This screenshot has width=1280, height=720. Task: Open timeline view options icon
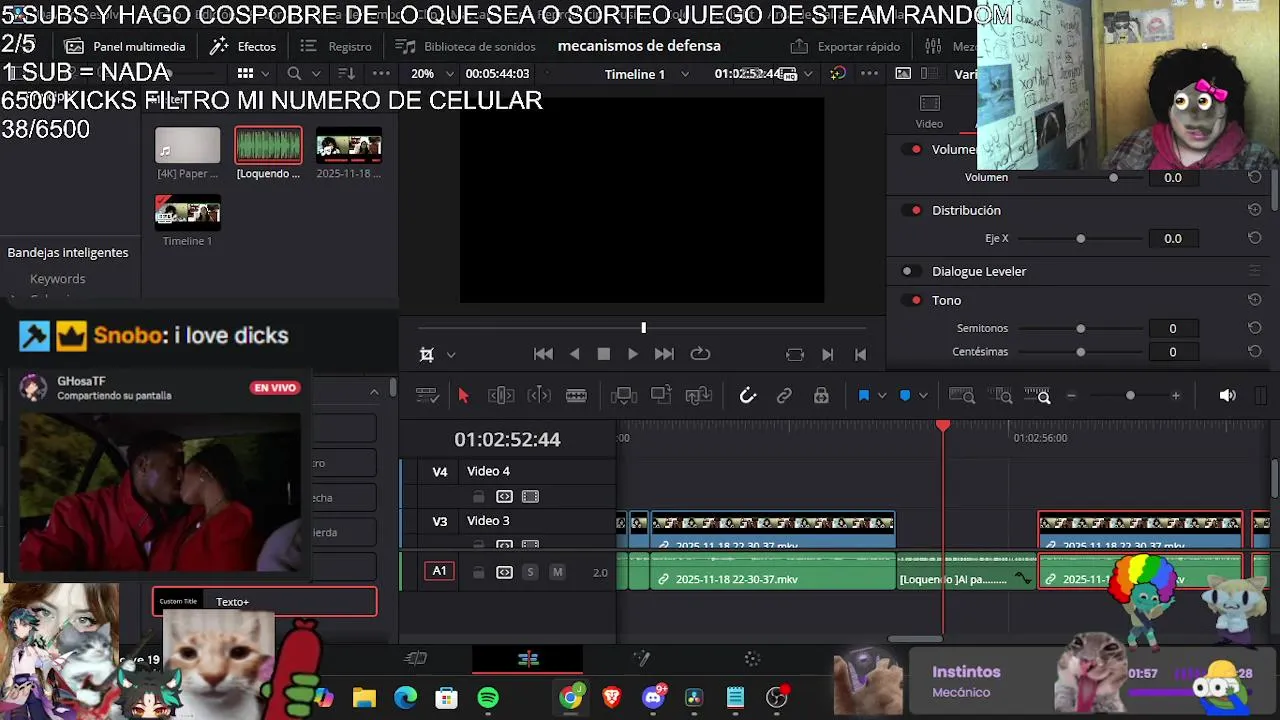(427, 396)
